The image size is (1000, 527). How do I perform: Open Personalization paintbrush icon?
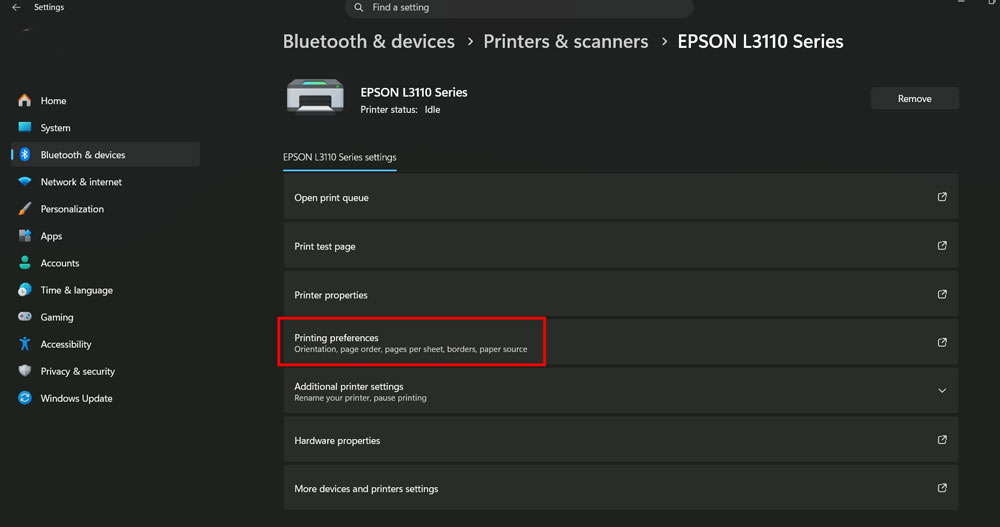[25, 209]
